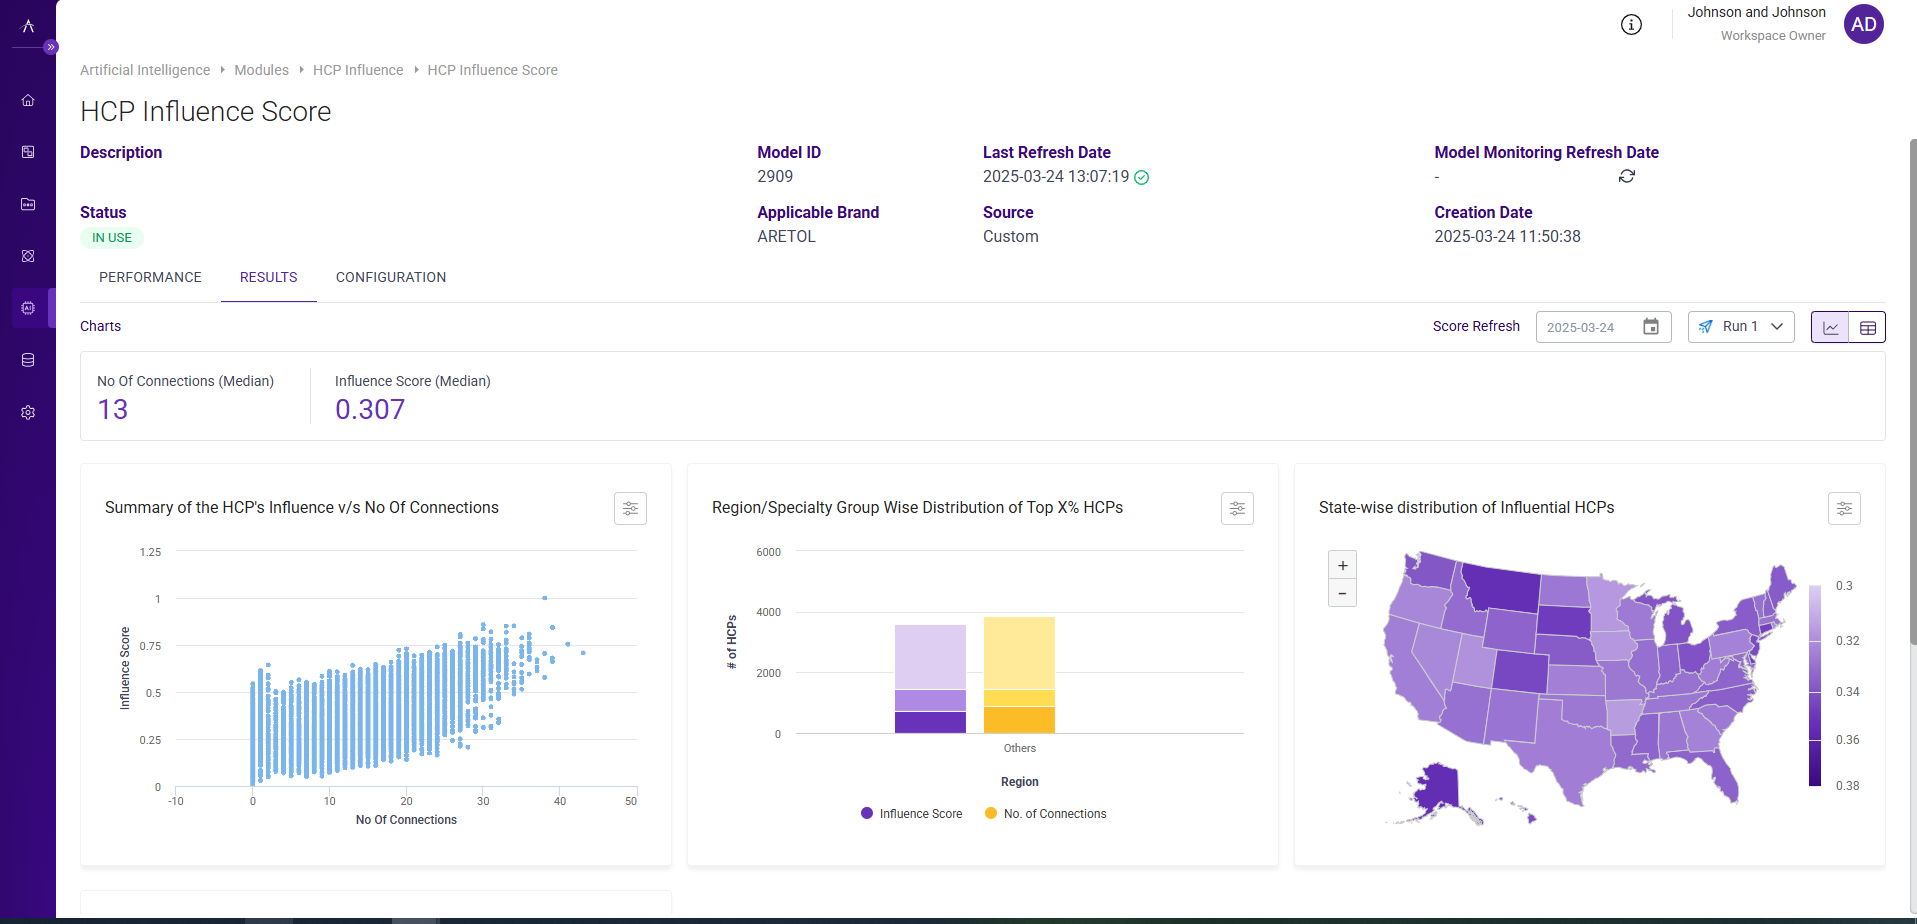1917x924 pixels.
Task: Toggle the Influence Score legend item
Action: point(910,813)
